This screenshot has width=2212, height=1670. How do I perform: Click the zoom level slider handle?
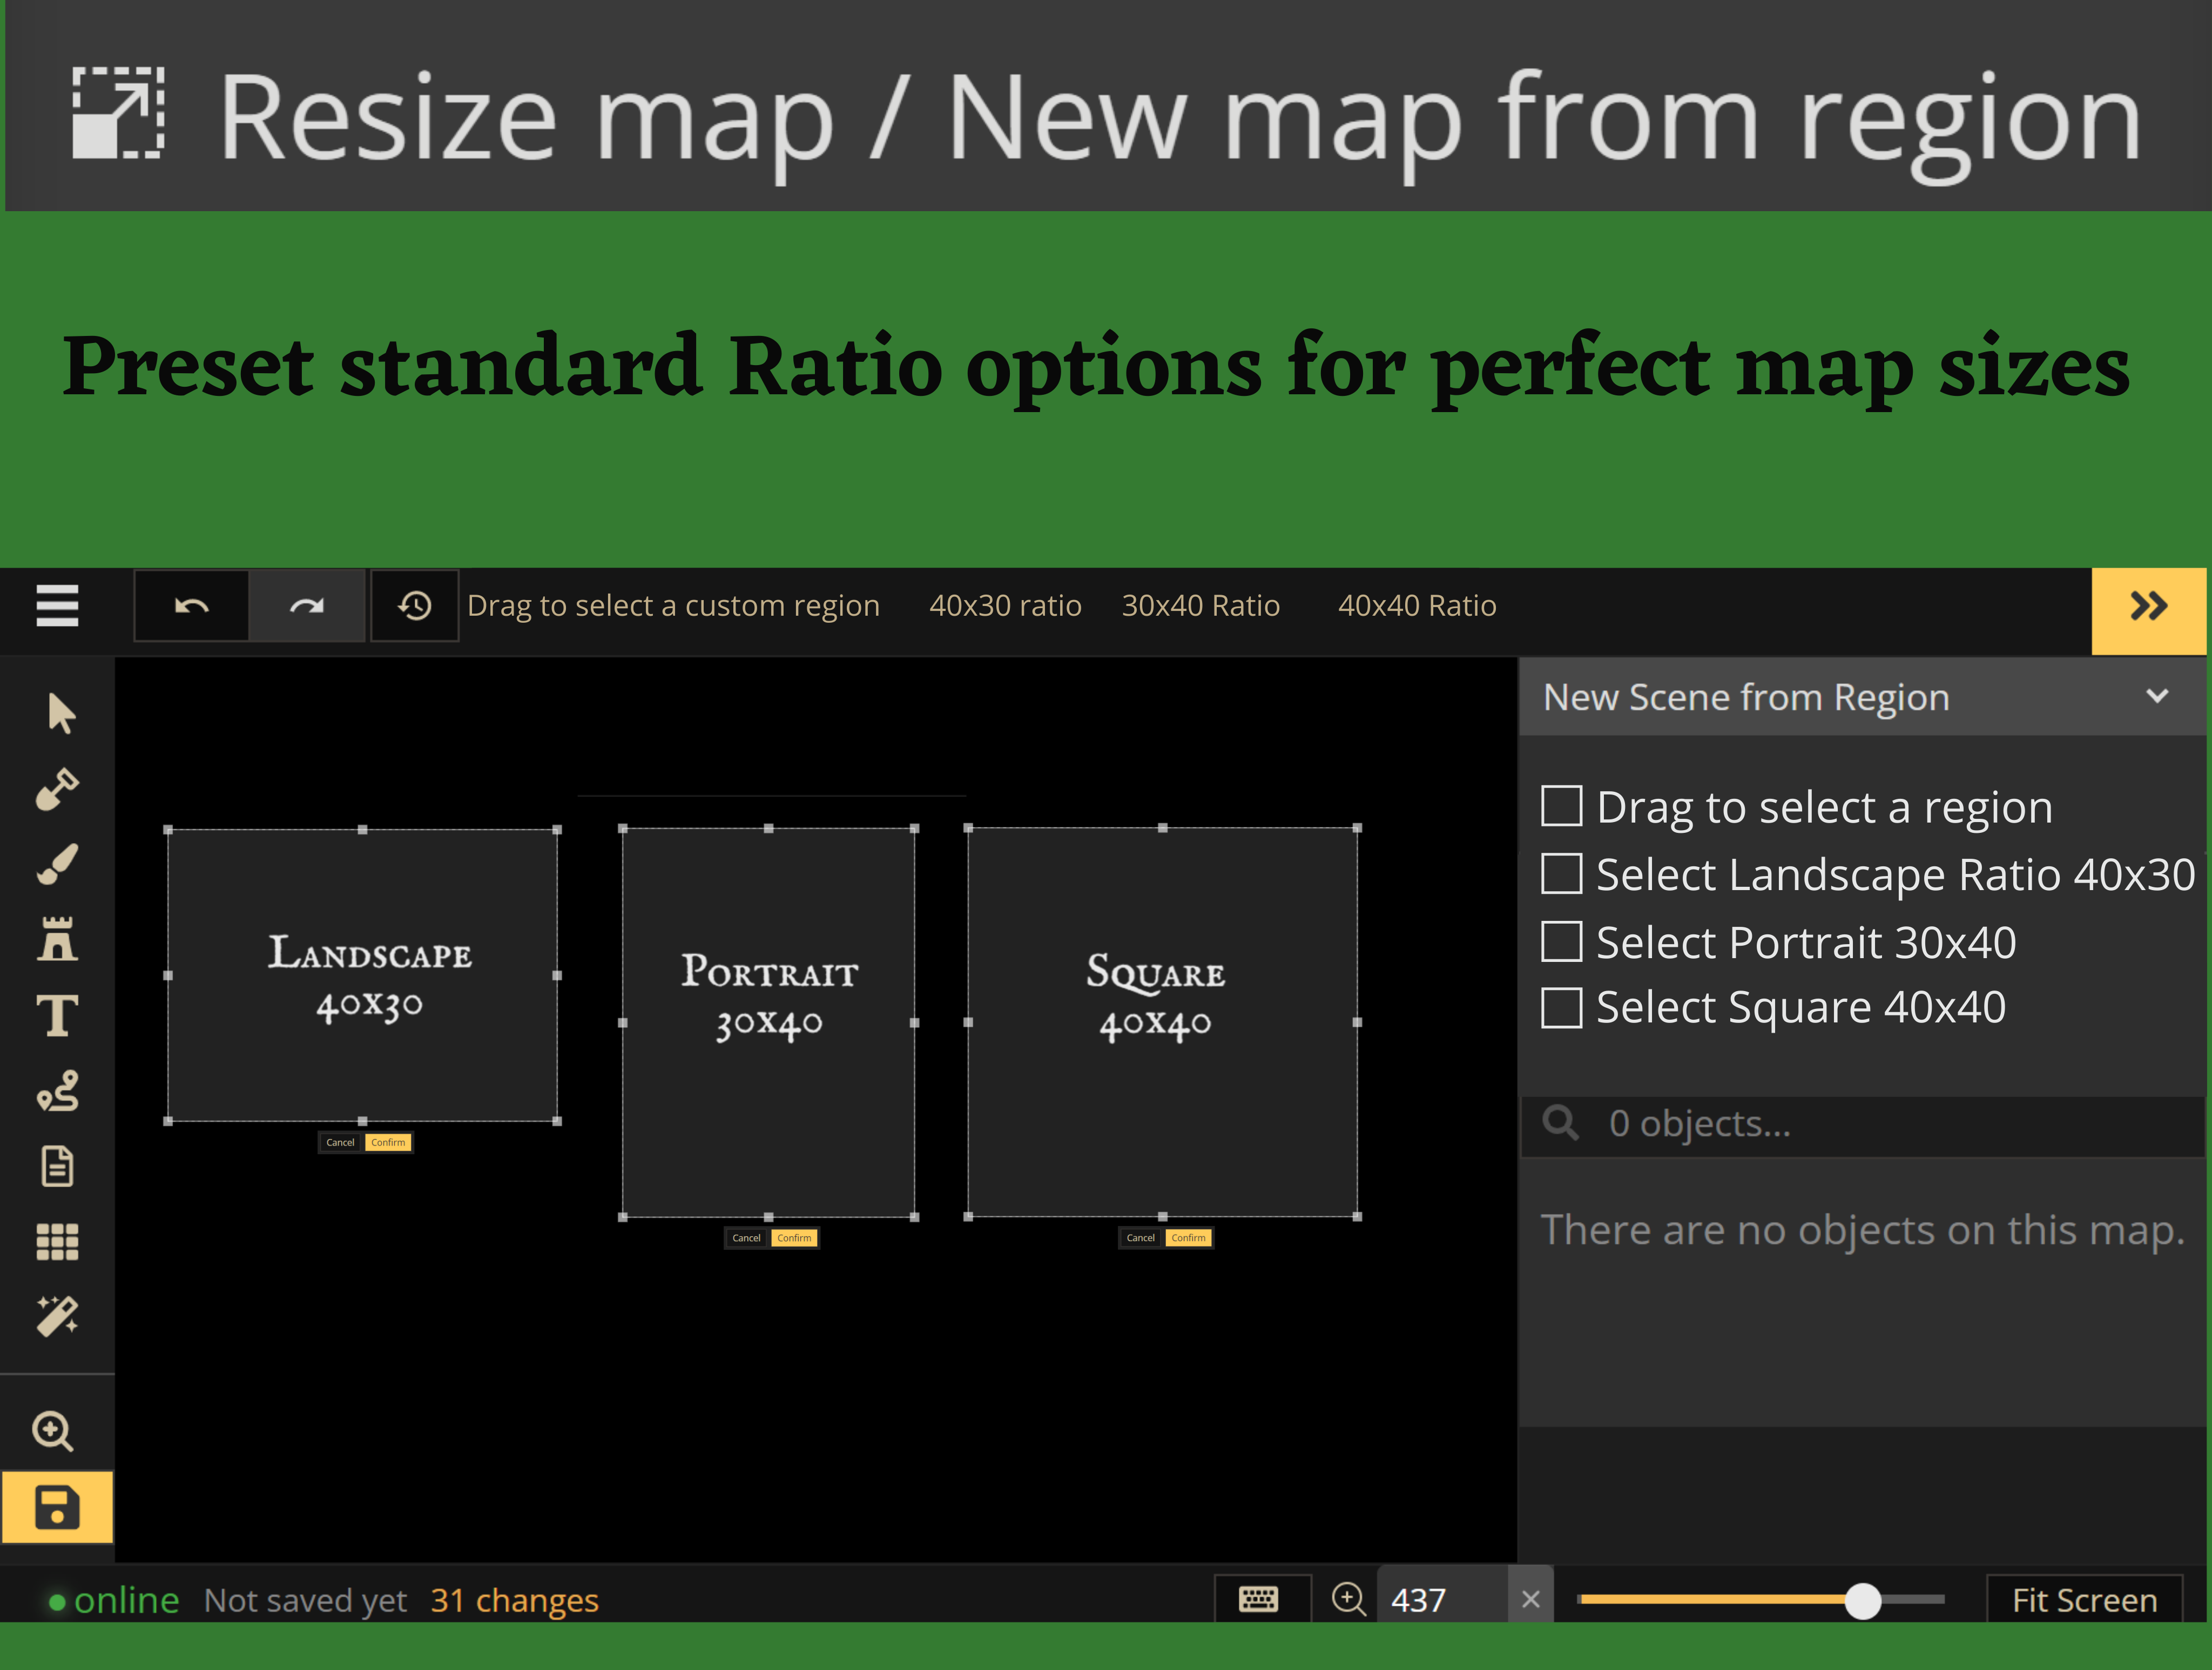[1862, 1600]
